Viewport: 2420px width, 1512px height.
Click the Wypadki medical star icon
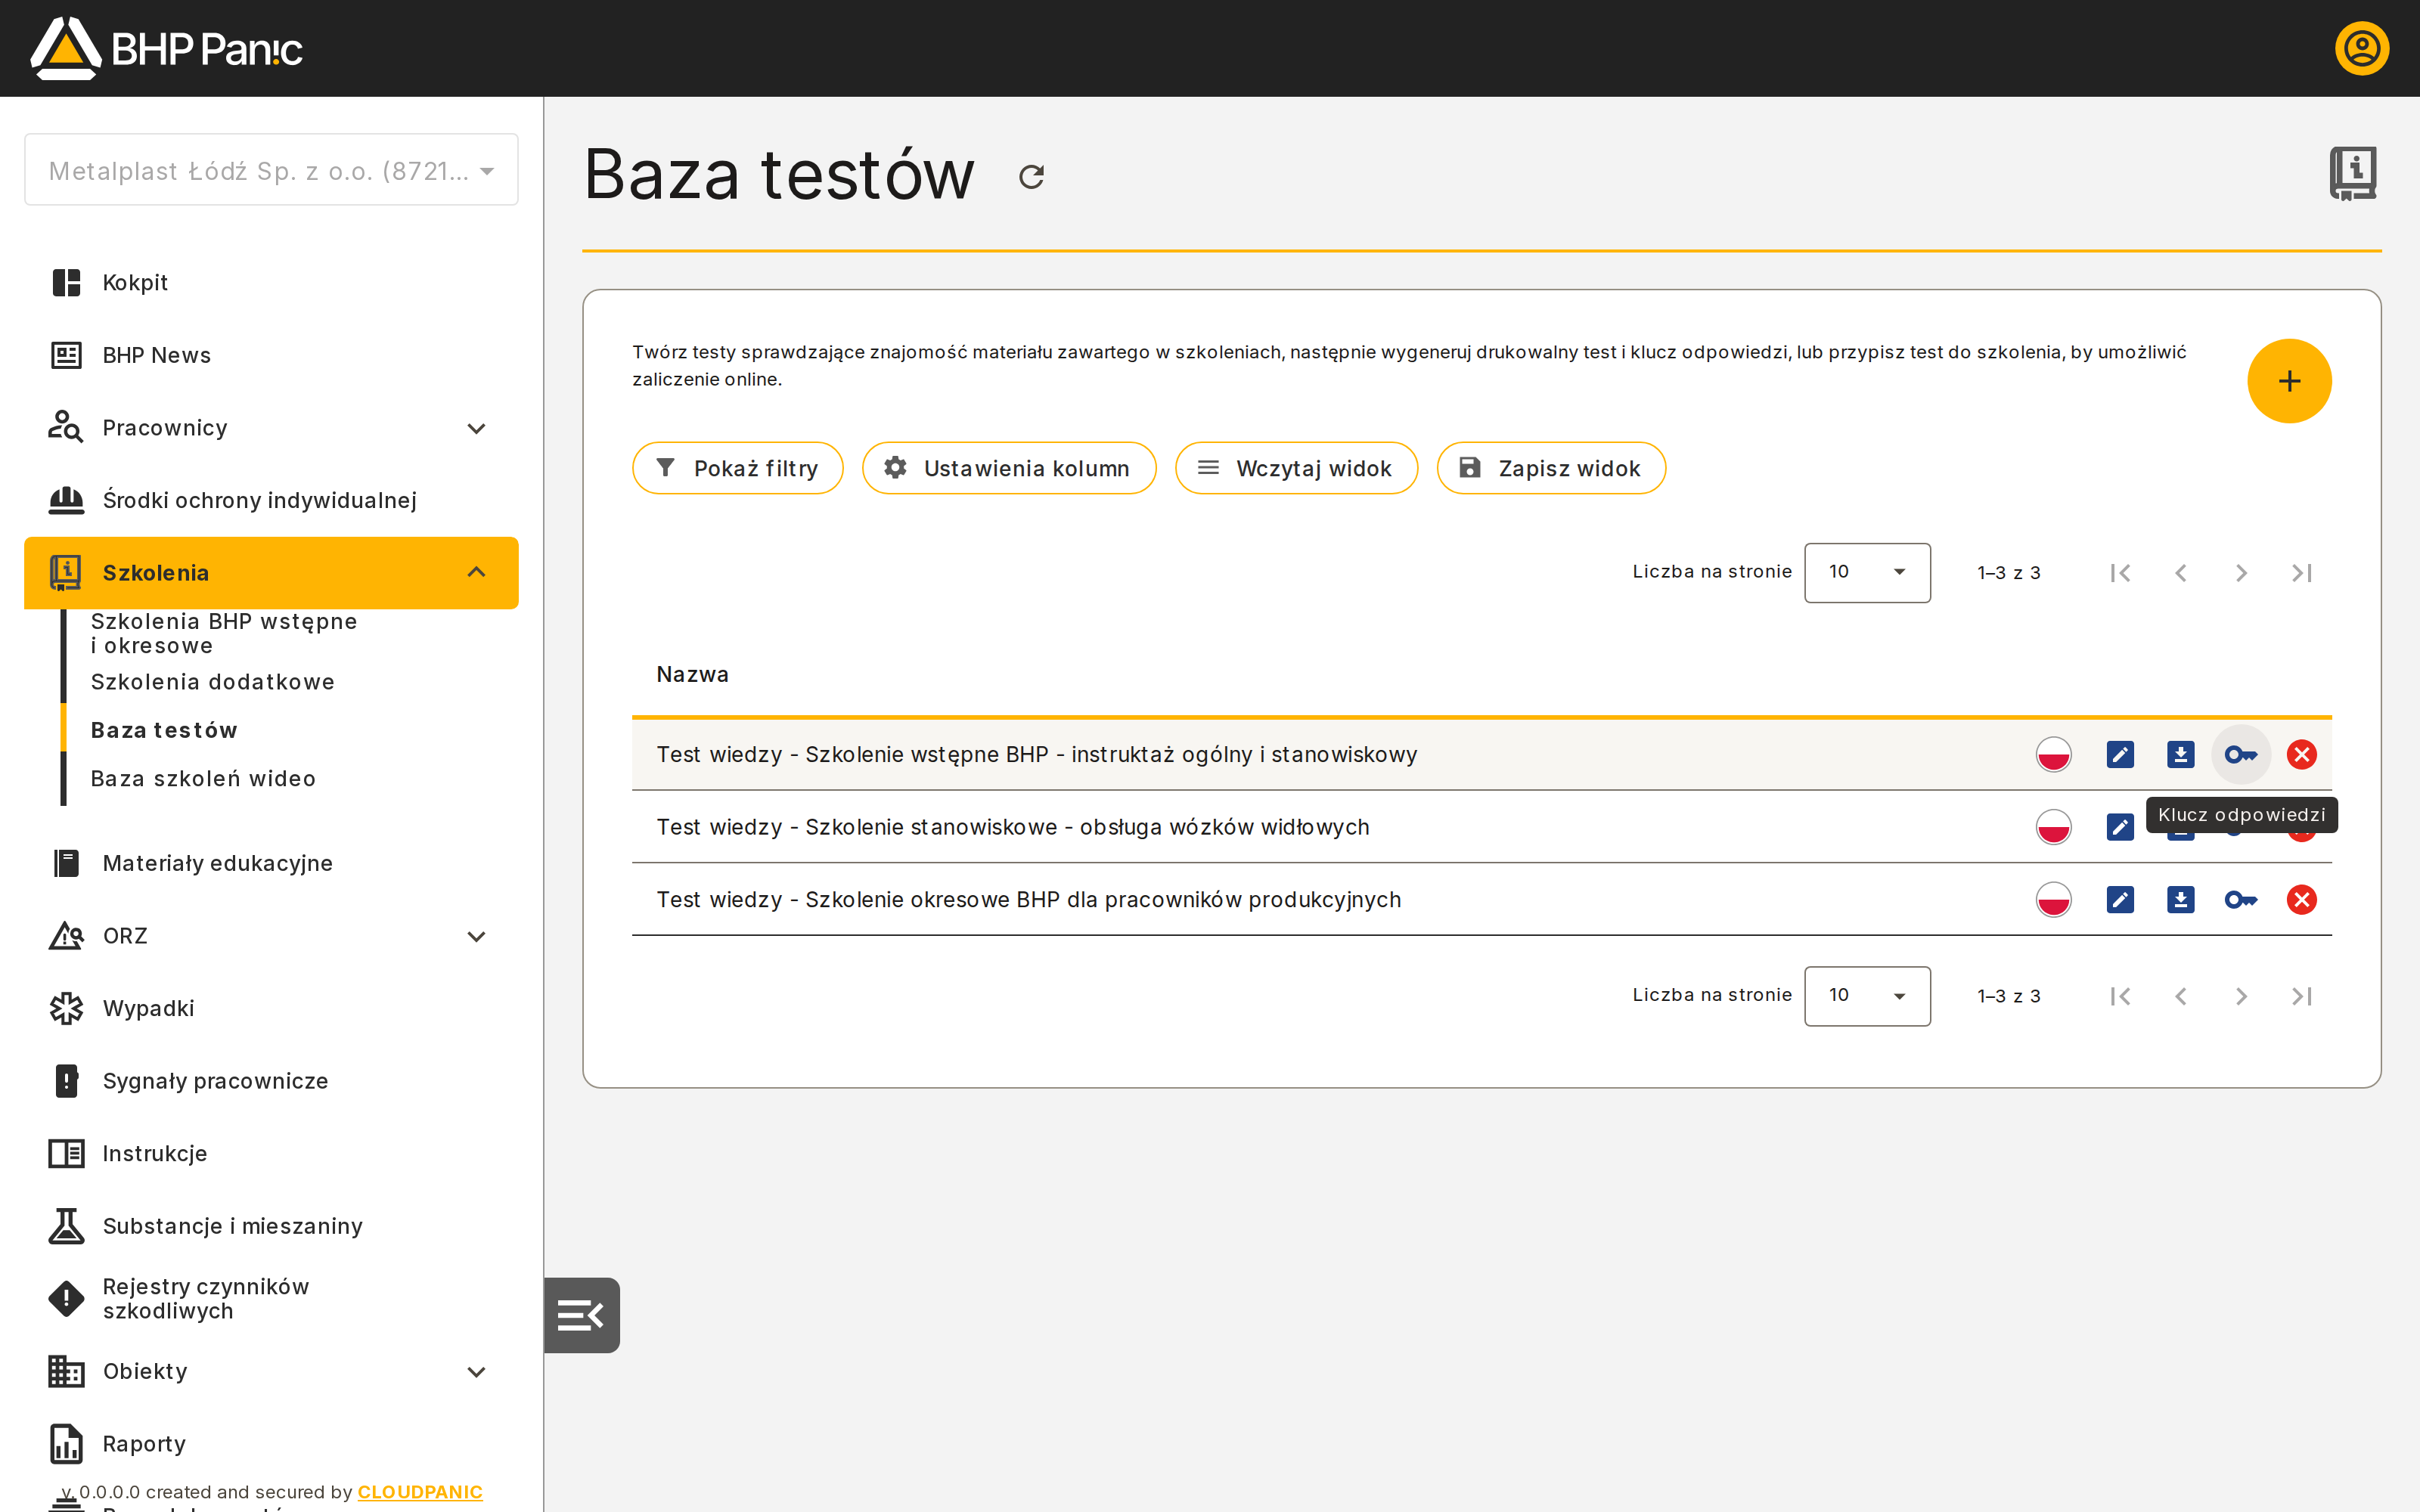[66, 1008]
